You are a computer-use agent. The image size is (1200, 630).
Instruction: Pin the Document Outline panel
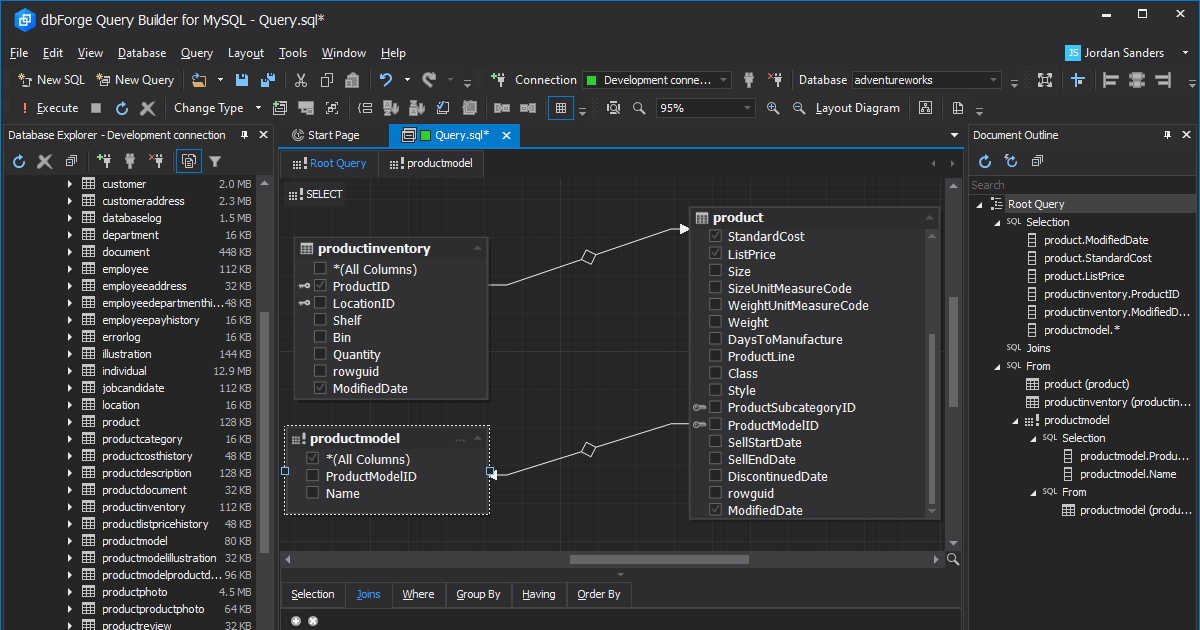click(1167, 135)
